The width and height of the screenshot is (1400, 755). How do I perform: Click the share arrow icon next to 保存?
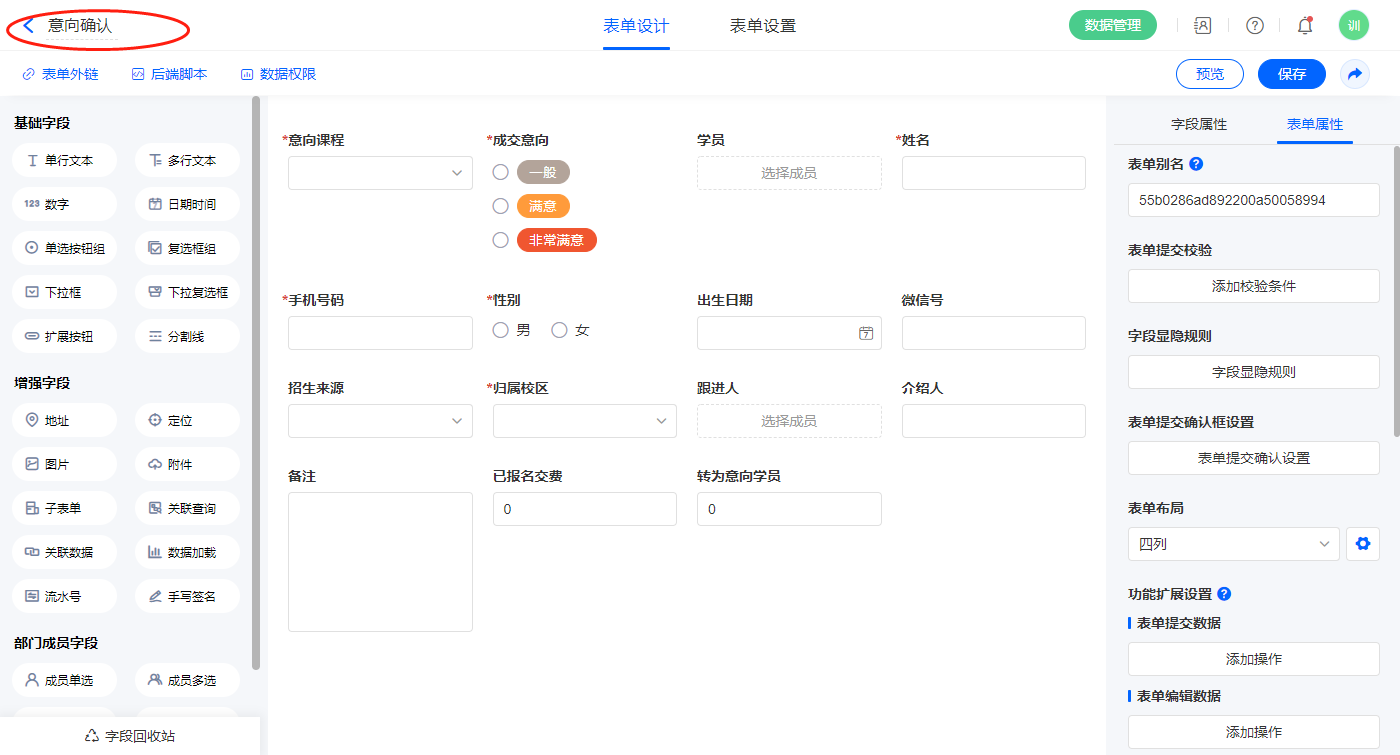click(x=1355, y=74)
